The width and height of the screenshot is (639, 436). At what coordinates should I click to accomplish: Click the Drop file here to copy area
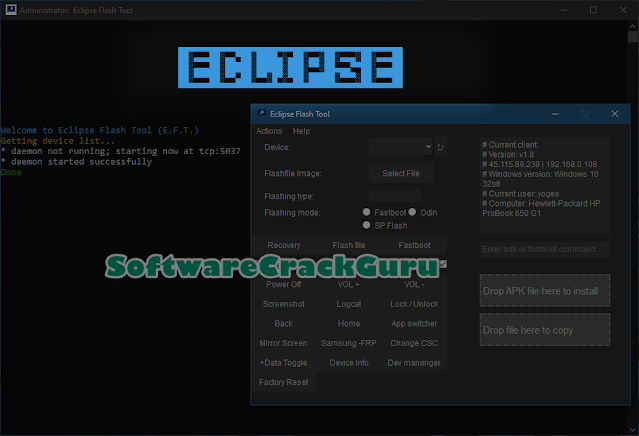point(545,330)
